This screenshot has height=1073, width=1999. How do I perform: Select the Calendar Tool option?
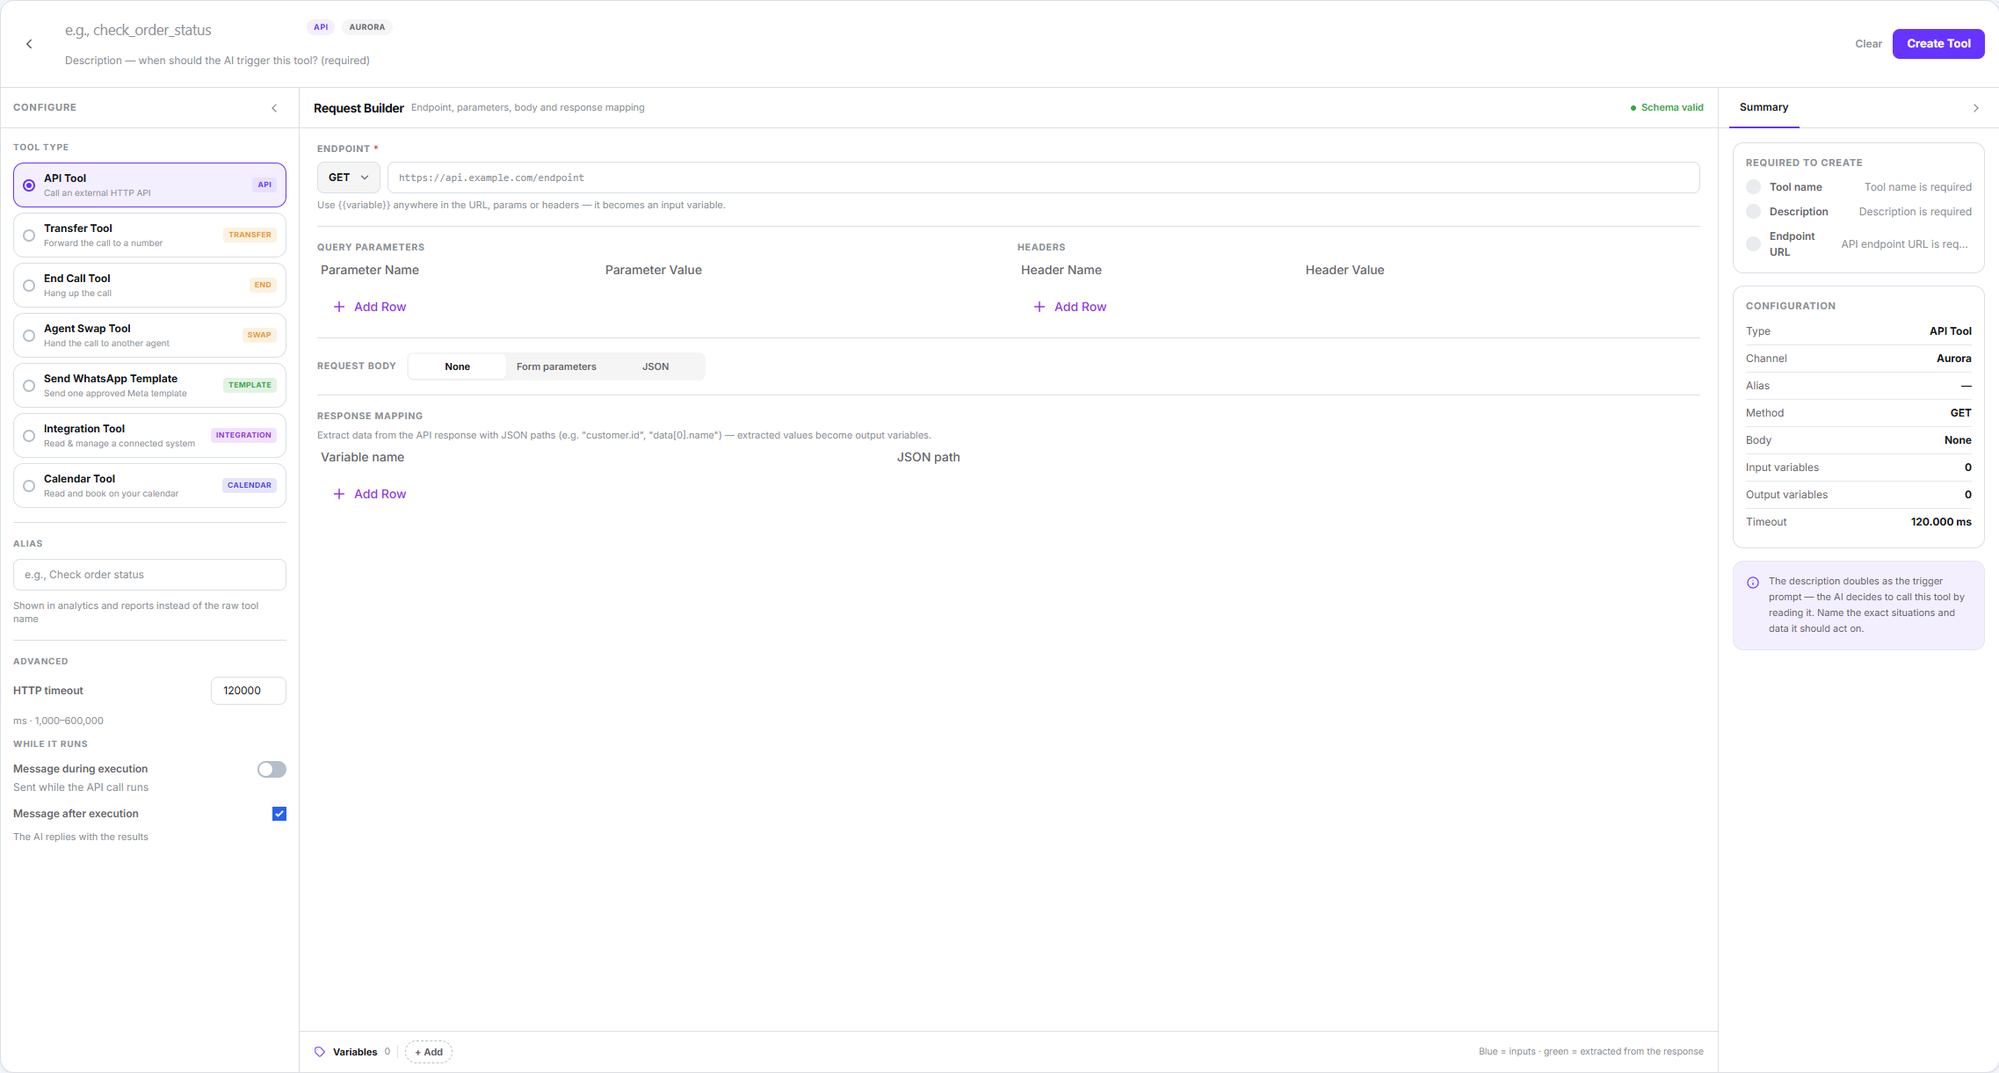click(x=150, y=485)
